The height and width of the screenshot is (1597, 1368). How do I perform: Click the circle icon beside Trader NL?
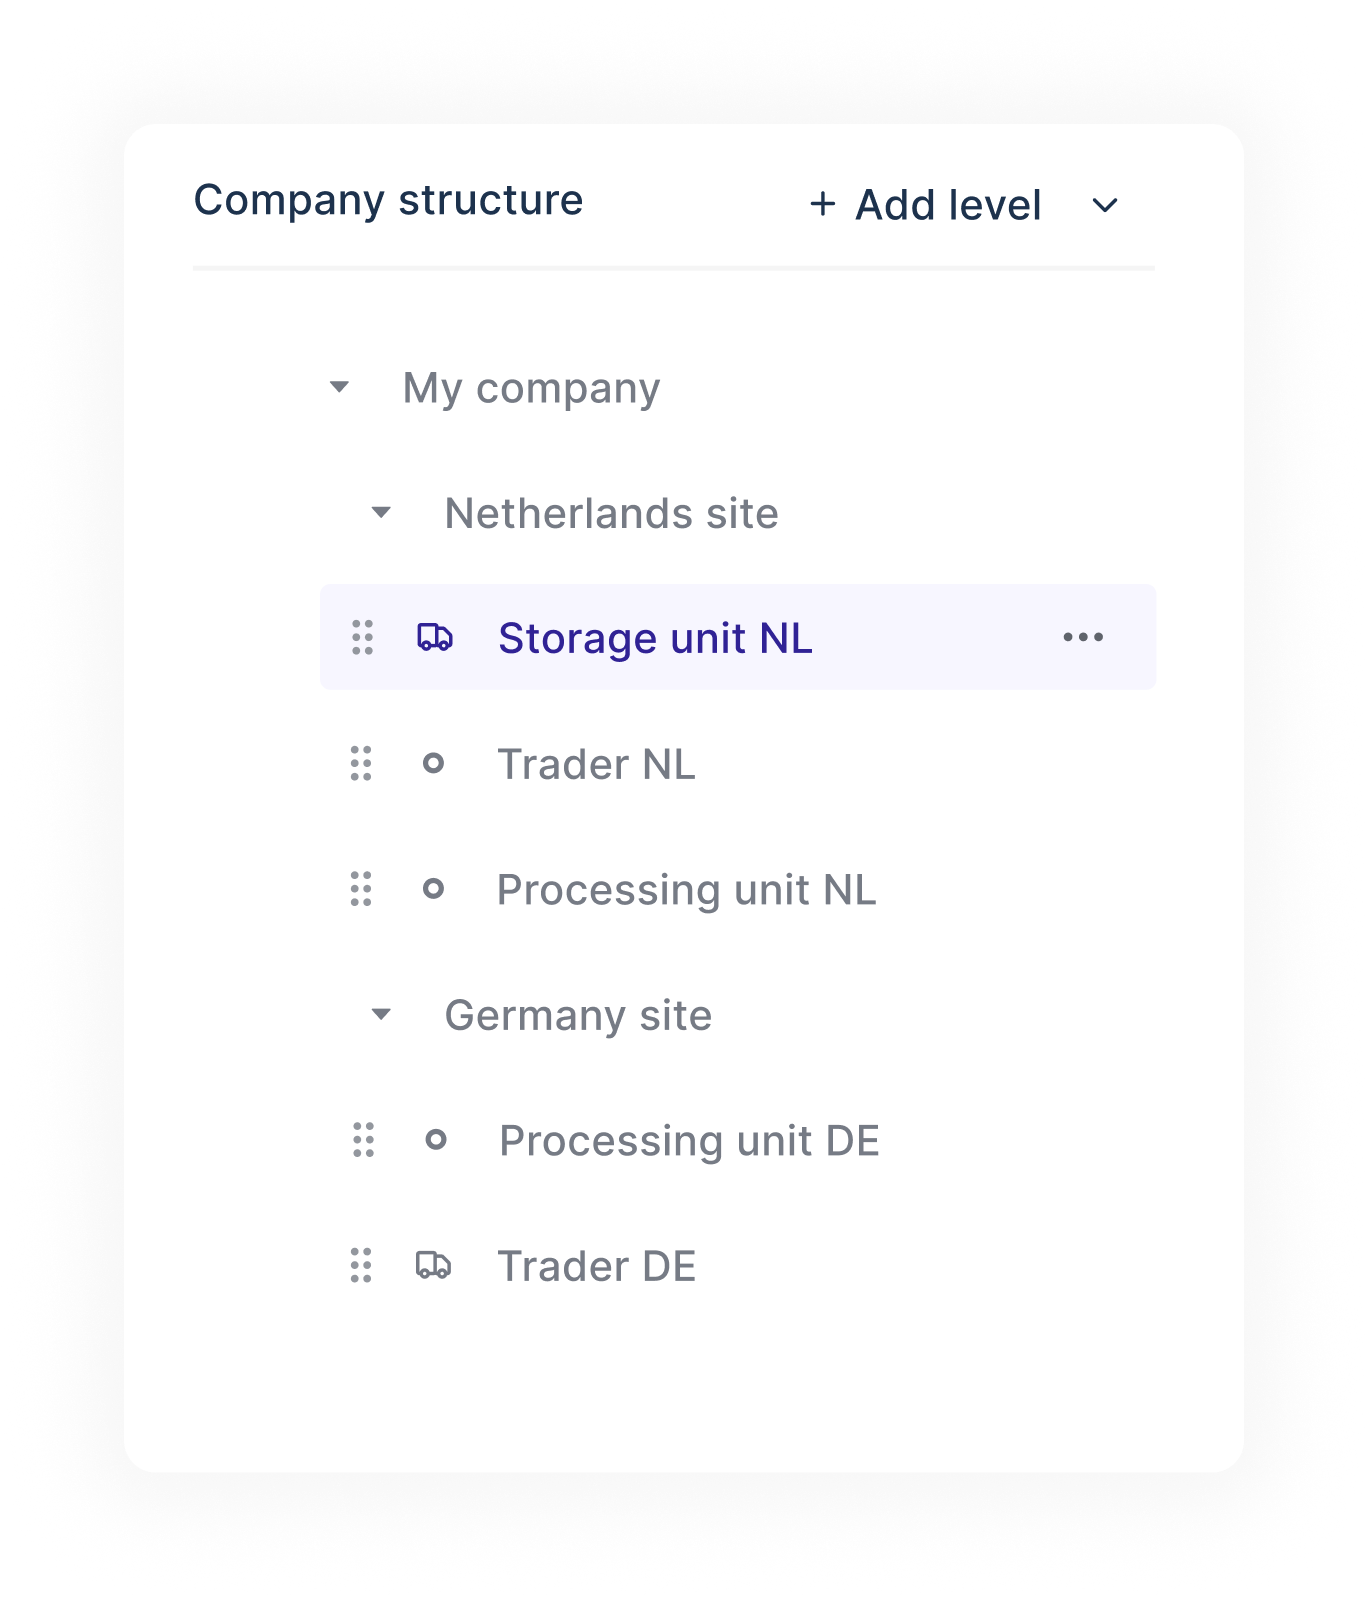[x=435, y=763]
